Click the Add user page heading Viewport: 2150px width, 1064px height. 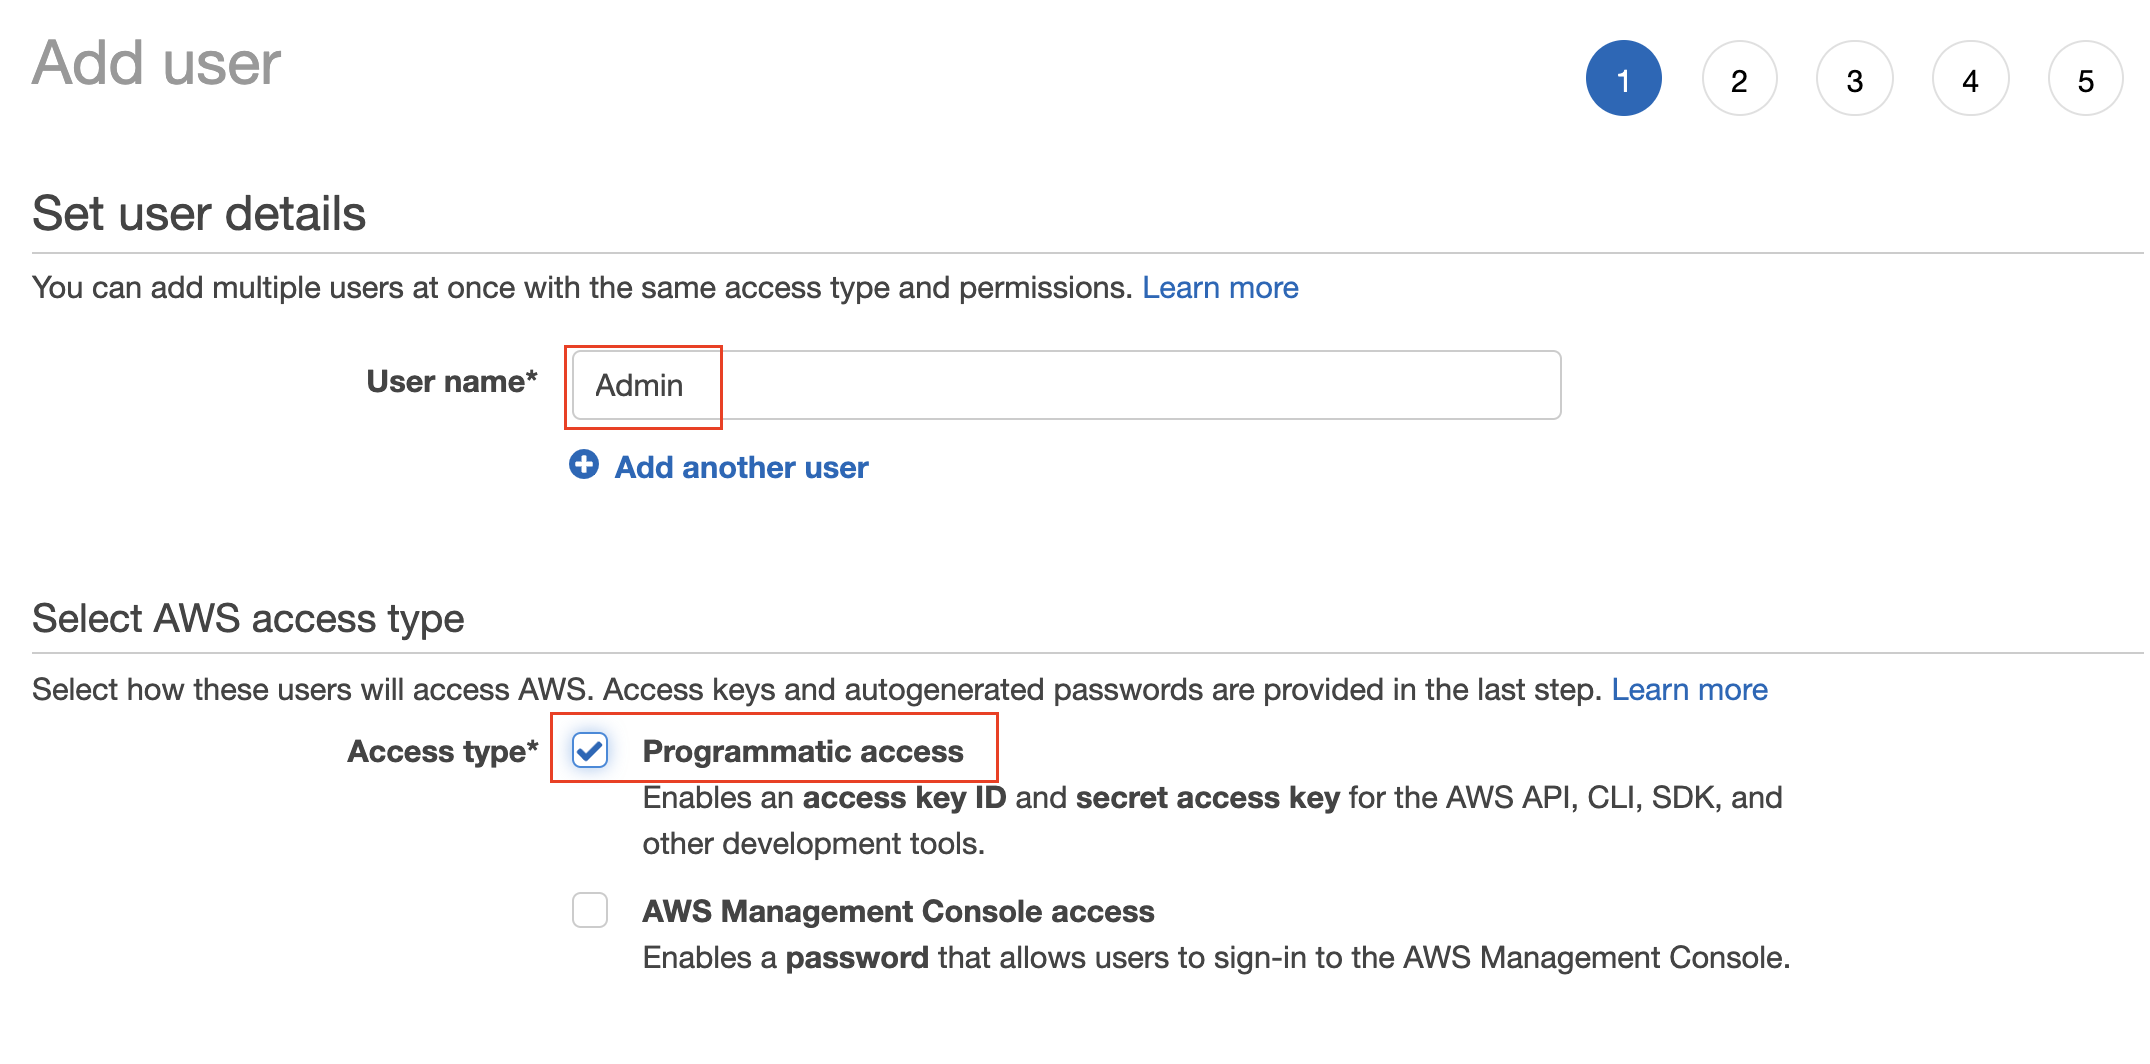155,62
